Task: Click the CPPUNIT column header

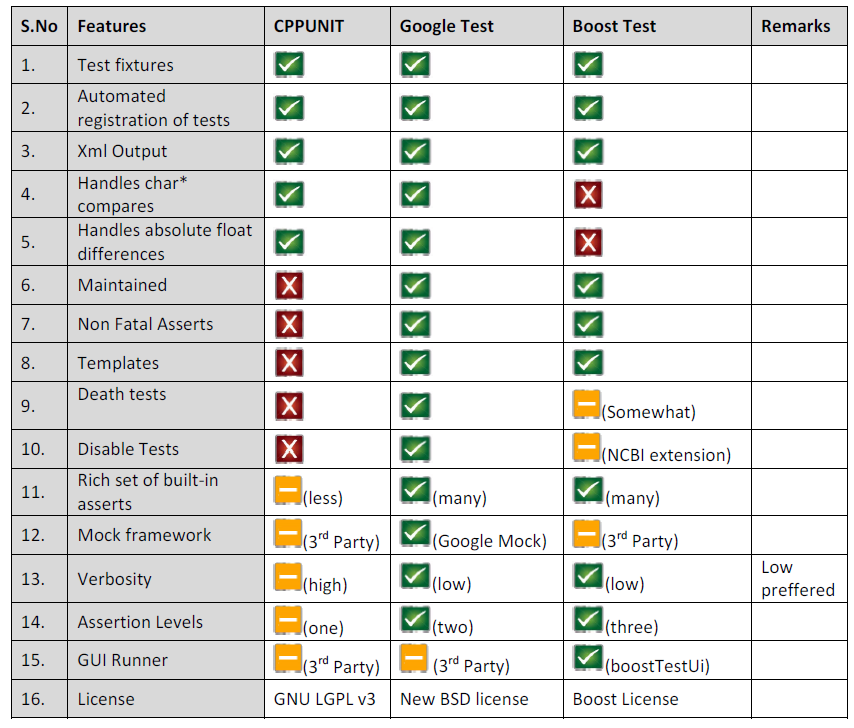Action: tap(309, 27)
